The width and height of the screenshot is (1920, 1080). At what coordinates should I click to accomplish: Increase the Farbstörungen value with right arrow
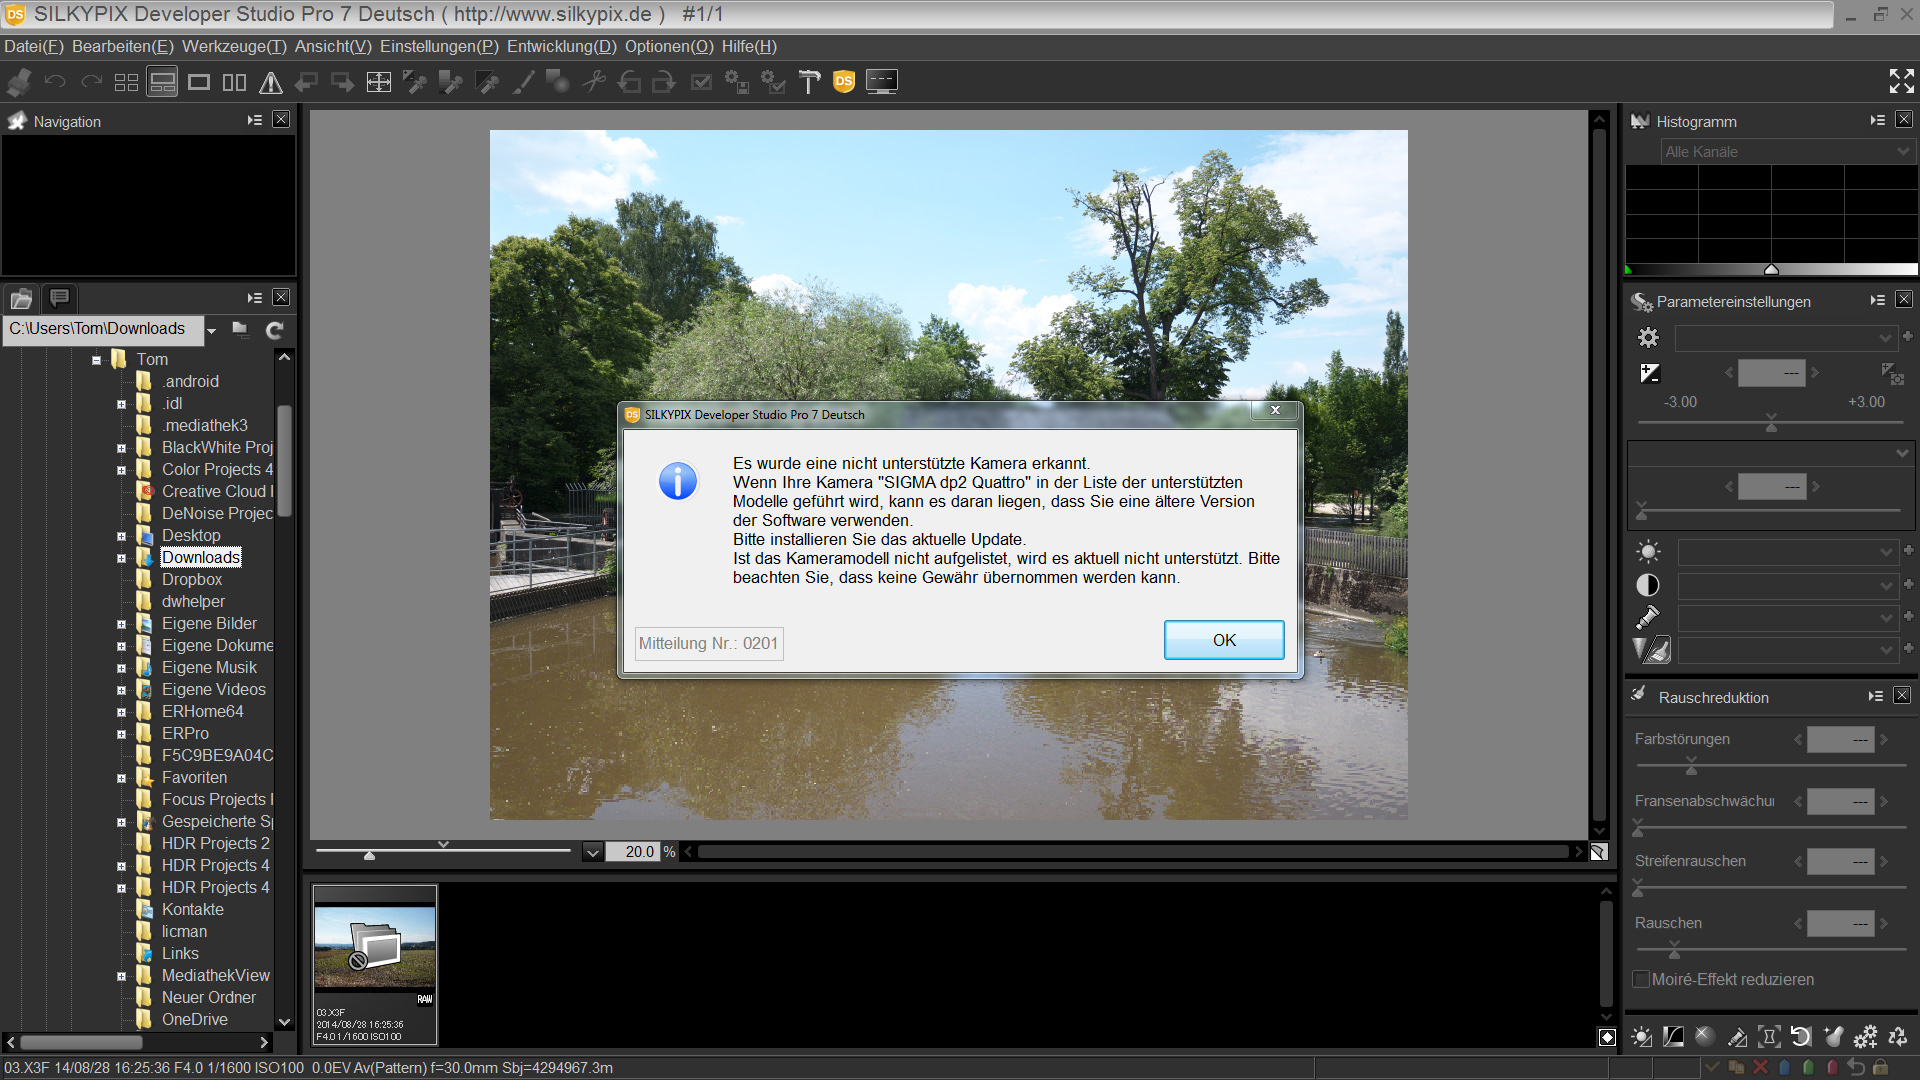tap(1884, 740)
